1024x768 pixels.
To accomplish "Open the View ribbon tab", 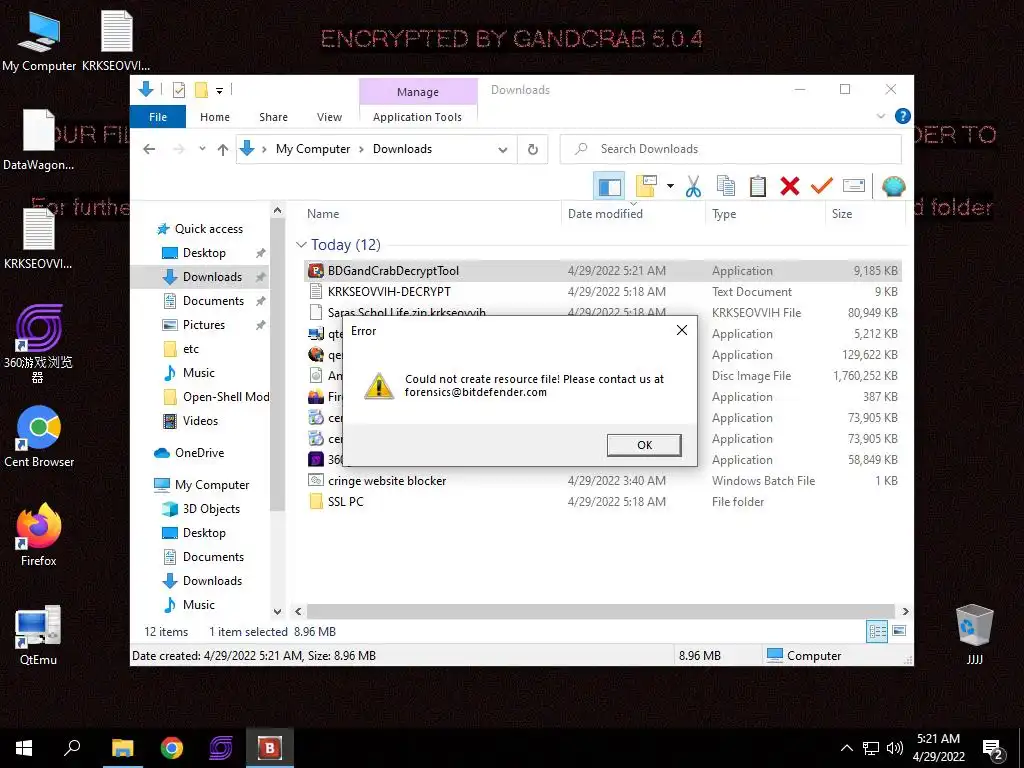I will (329, 117).
